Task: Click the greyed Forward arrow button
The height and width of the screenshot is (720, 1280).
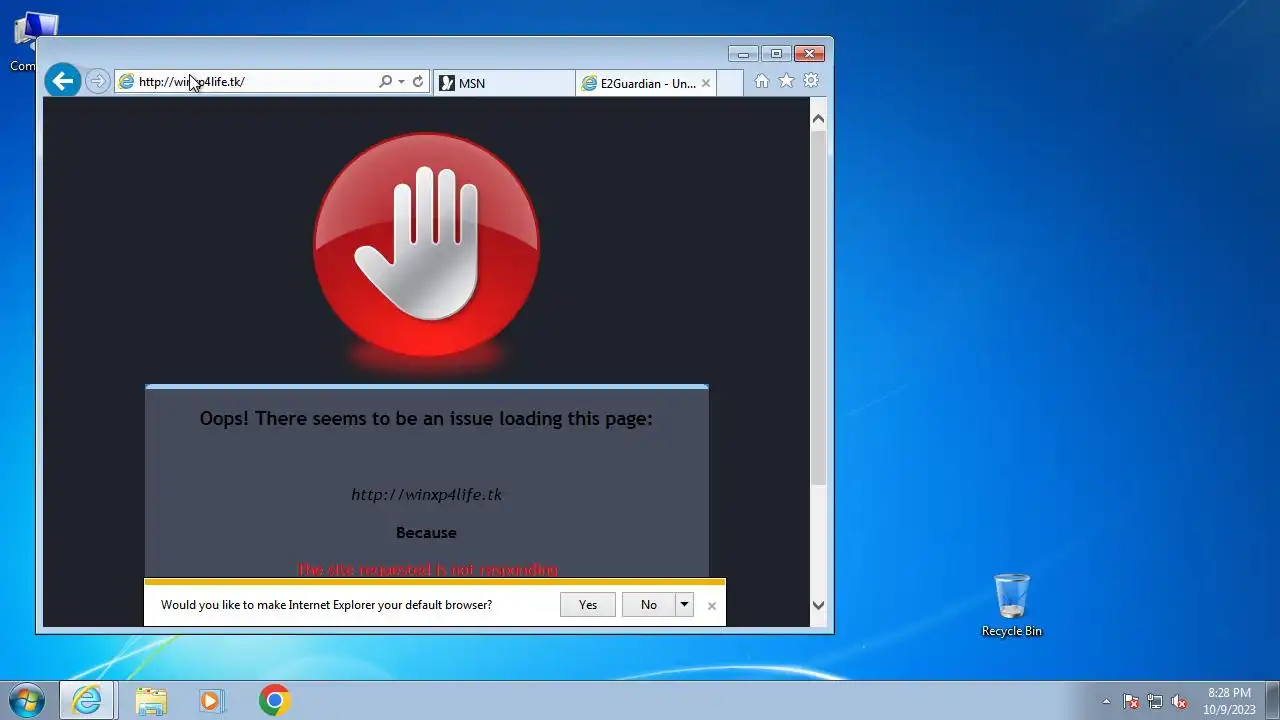Action: tap(97, 82)
